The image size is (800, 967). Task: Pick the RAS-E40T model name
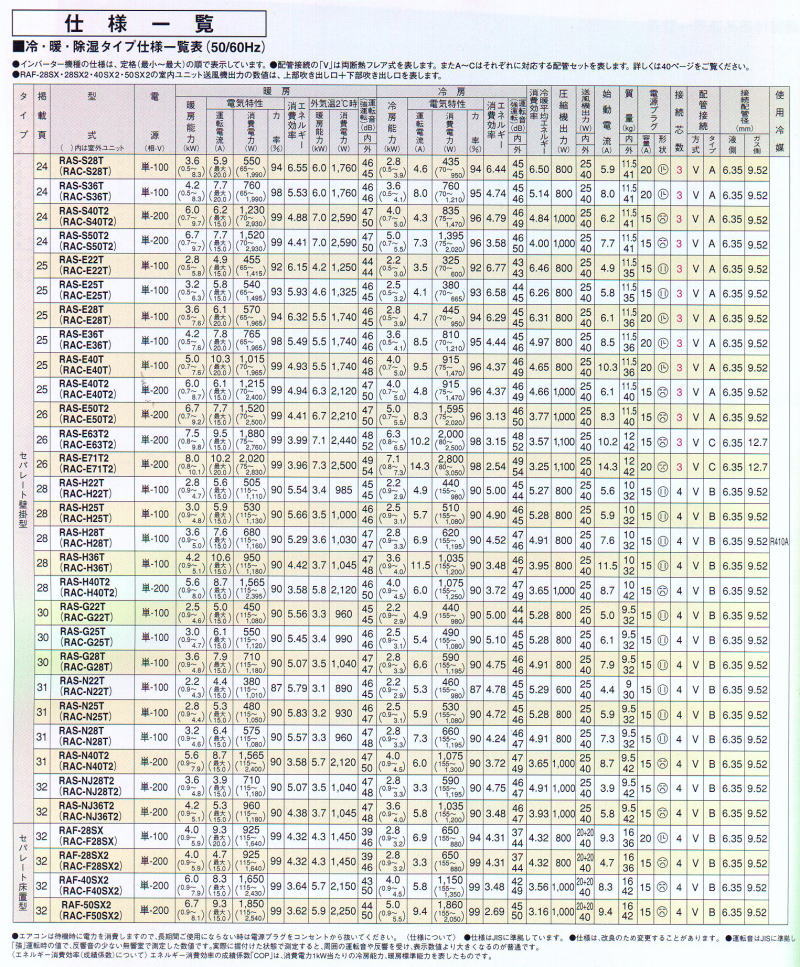(82, 359)
